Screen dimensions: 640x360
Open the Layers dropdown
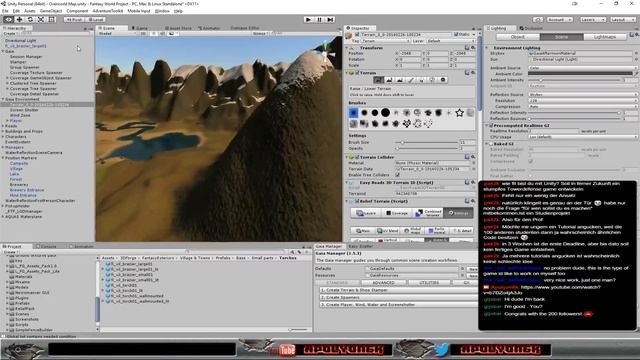point(592,19)
